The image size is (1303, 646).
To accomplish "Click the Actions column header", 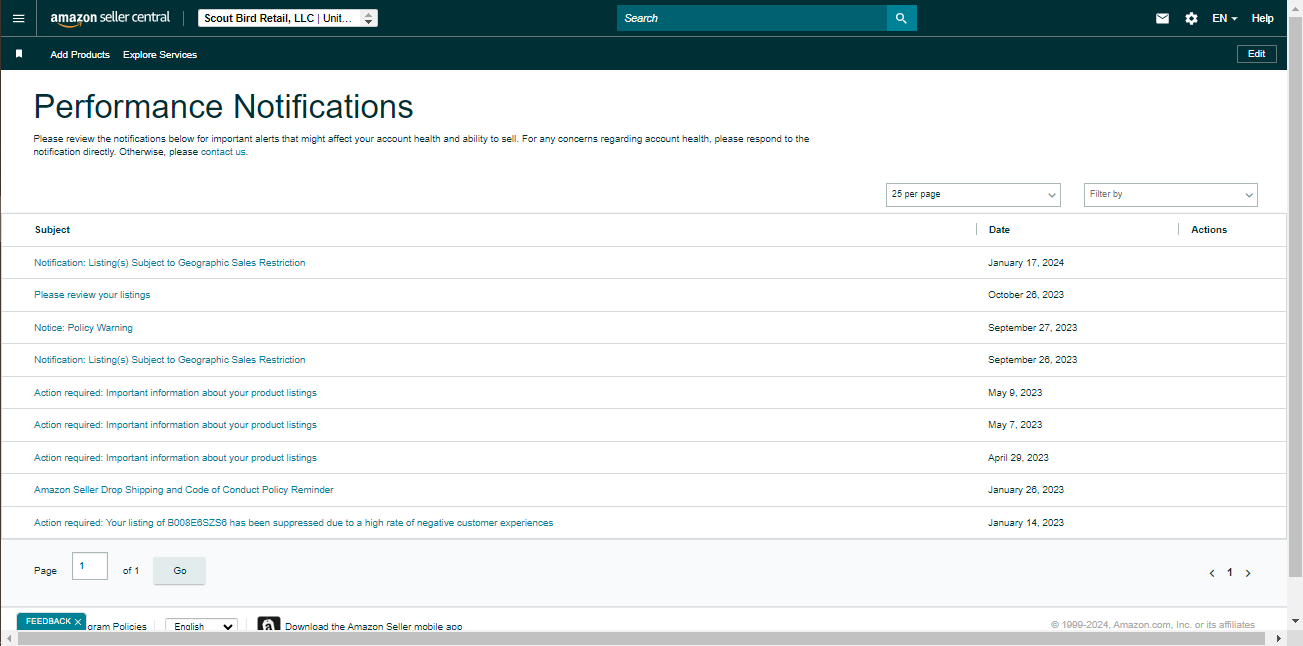I will [x=1209, y=230].
